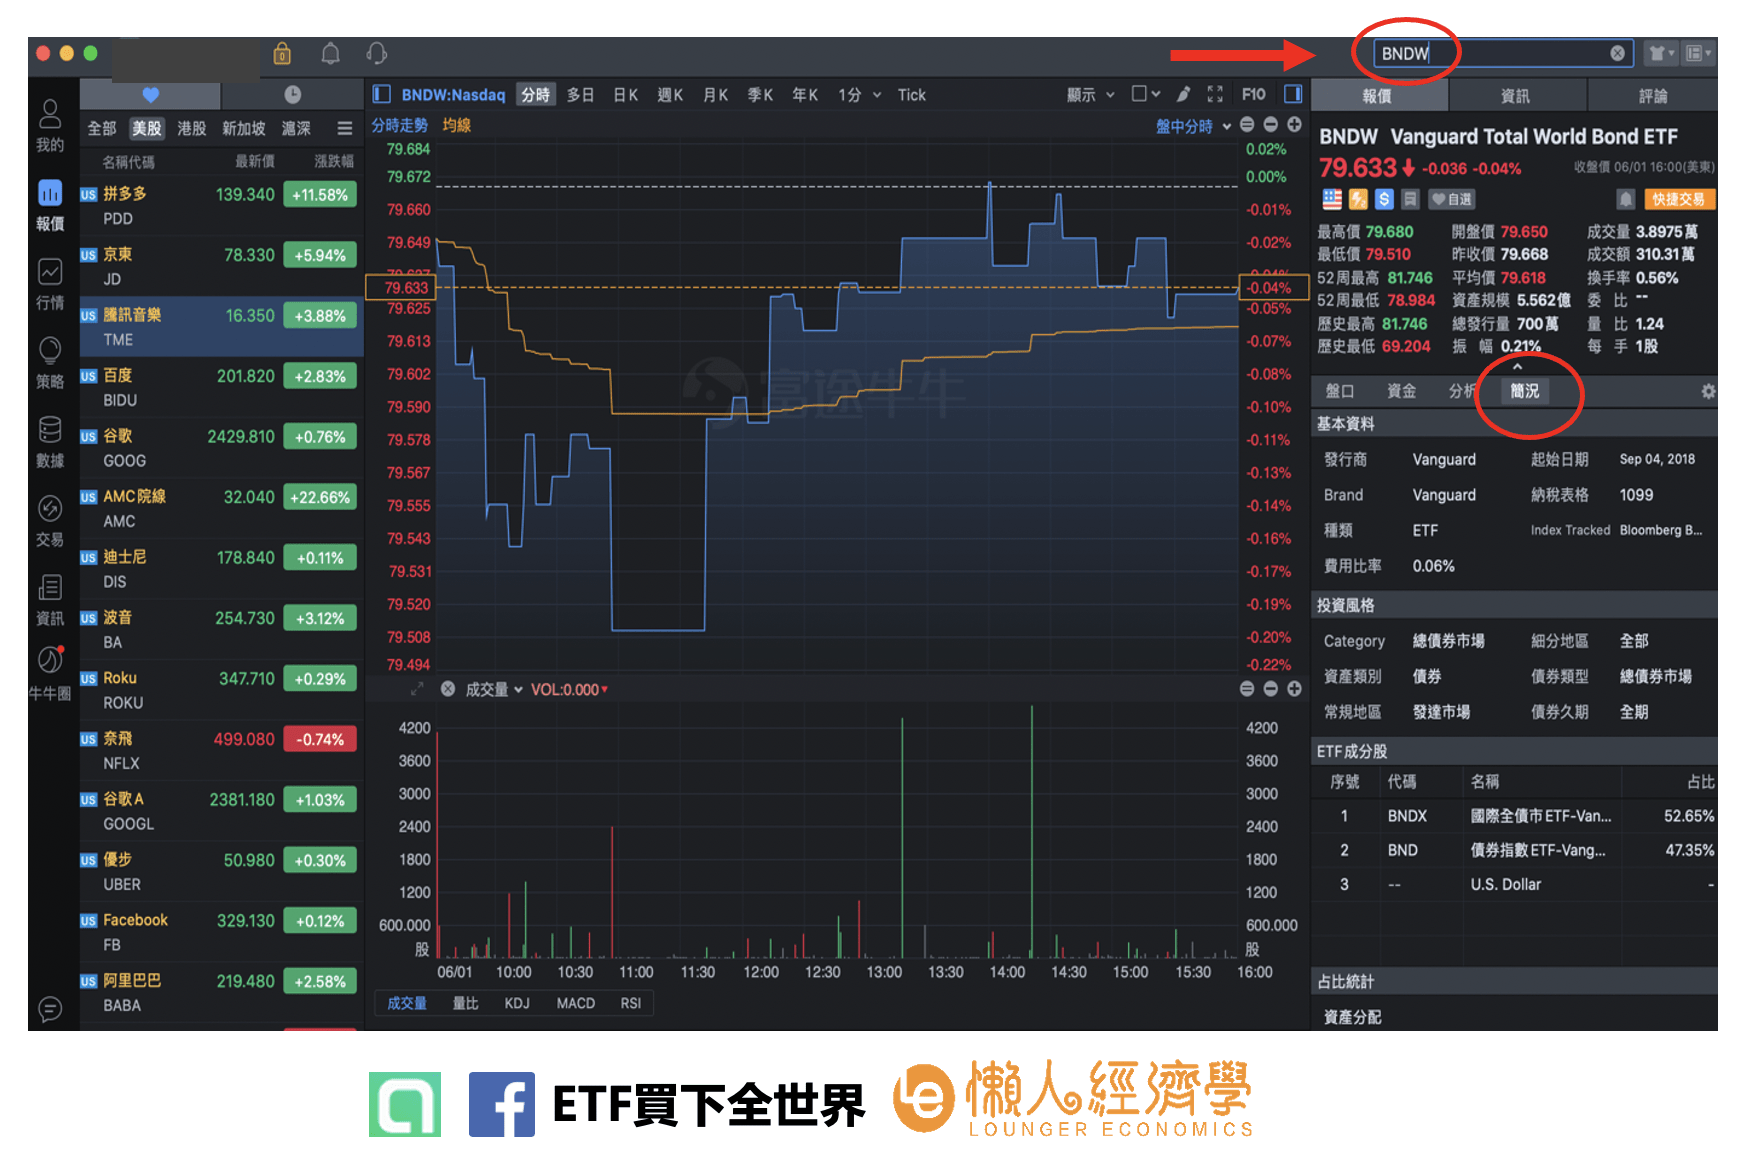Open the 我的 profile sidebar icon
This screenshot has height=1158, width=1750.
[x=50, y=126]
